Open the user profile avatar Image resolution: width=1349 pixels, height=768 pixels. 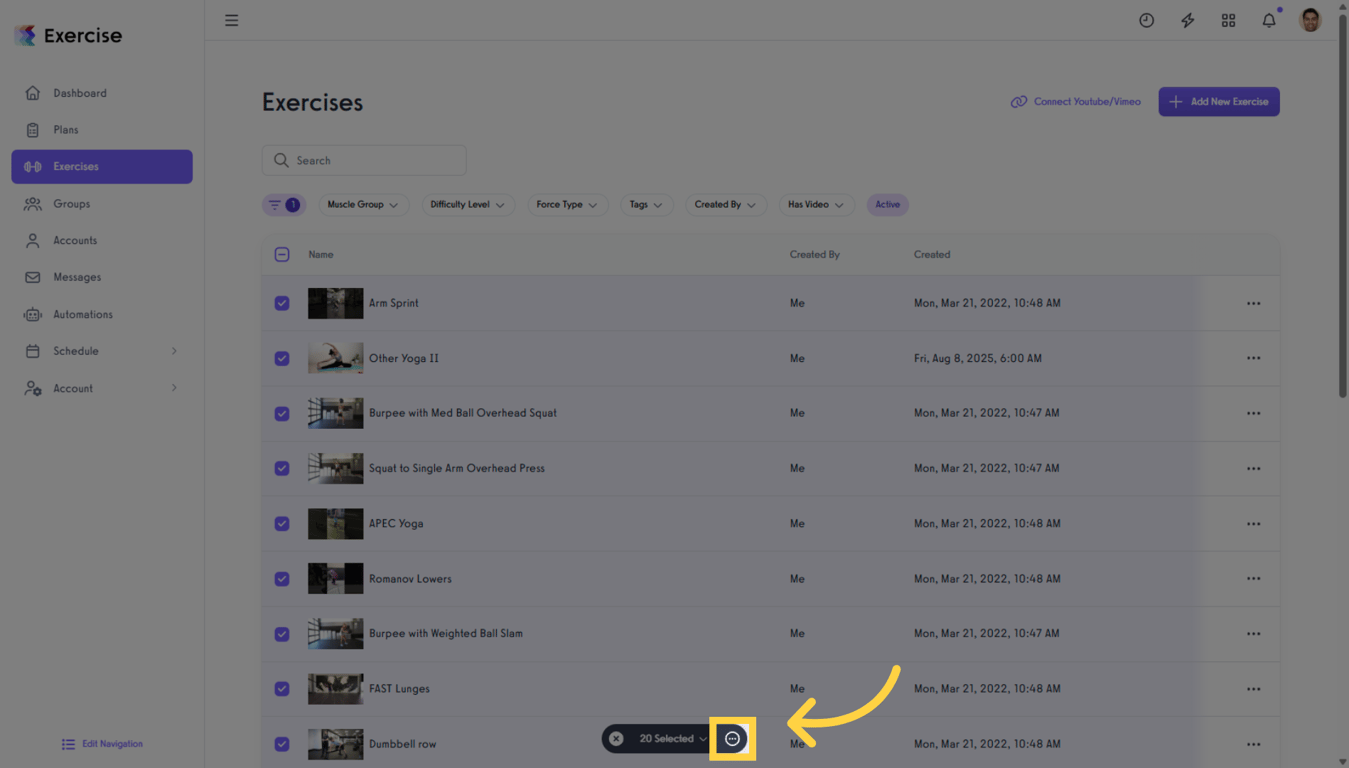pos(1310,19)
